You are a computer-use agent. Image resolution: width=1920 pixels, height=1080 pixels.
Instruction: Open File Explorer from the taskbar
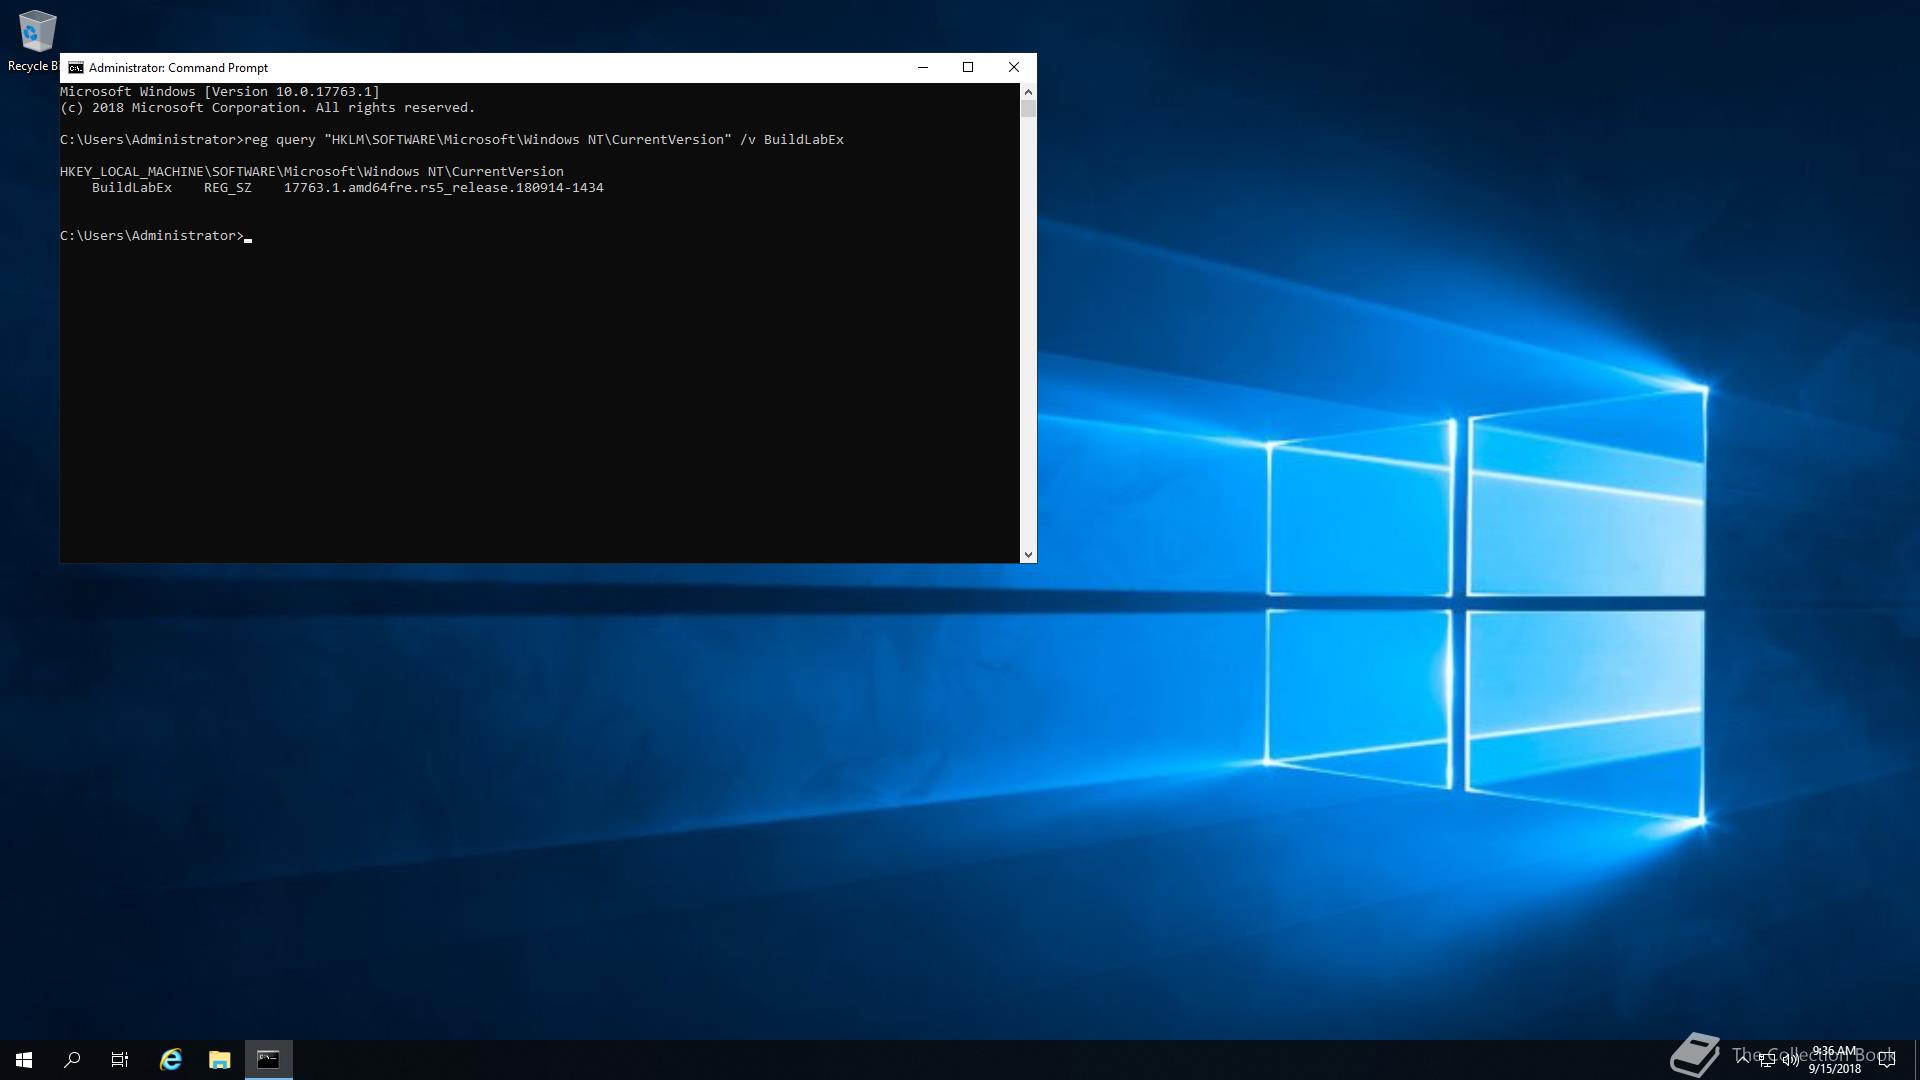coord(220,1060)
